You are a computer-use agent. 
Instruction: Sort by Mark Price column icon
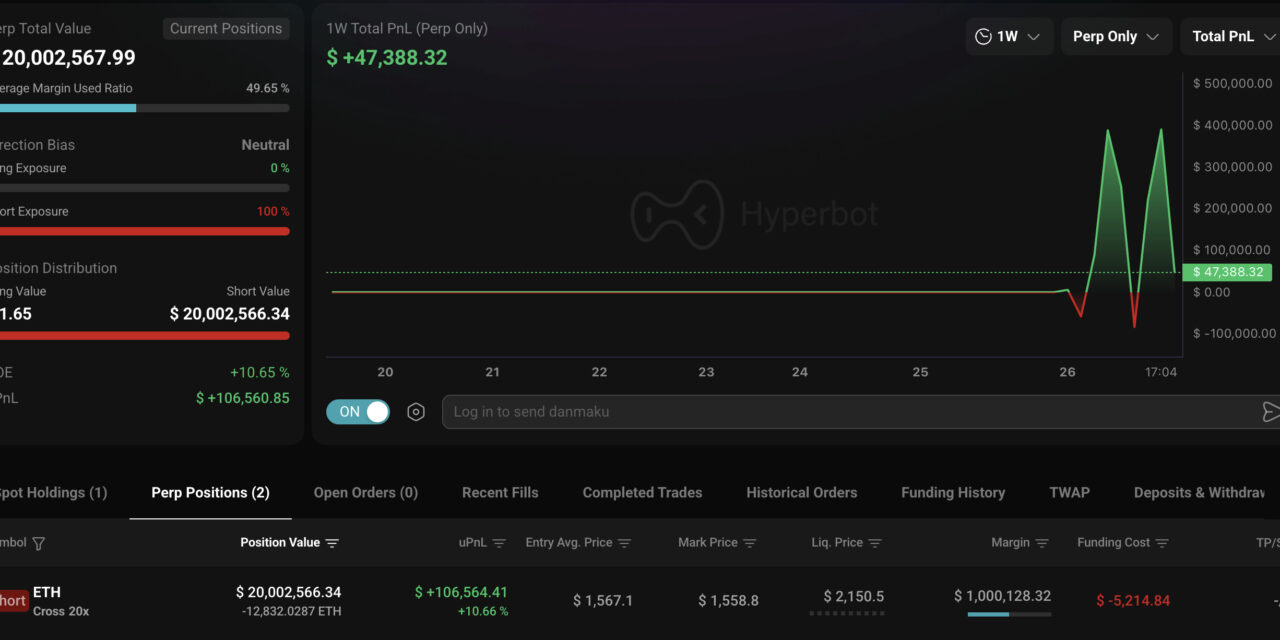(x=749, y=543)
